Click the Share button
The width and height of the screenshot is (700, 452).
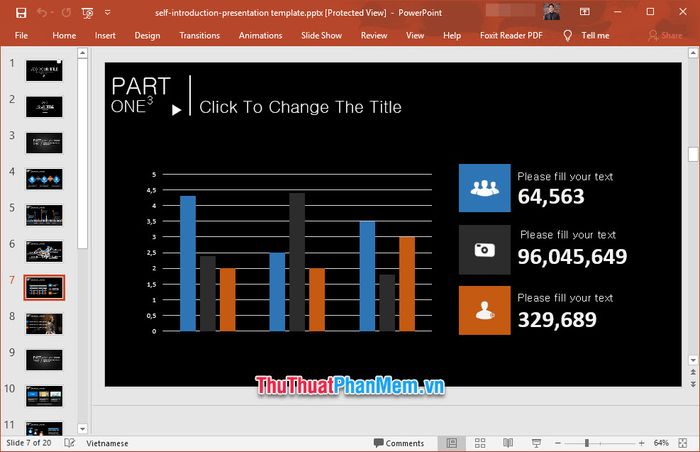pyautogui.click(x=665, y=35)
